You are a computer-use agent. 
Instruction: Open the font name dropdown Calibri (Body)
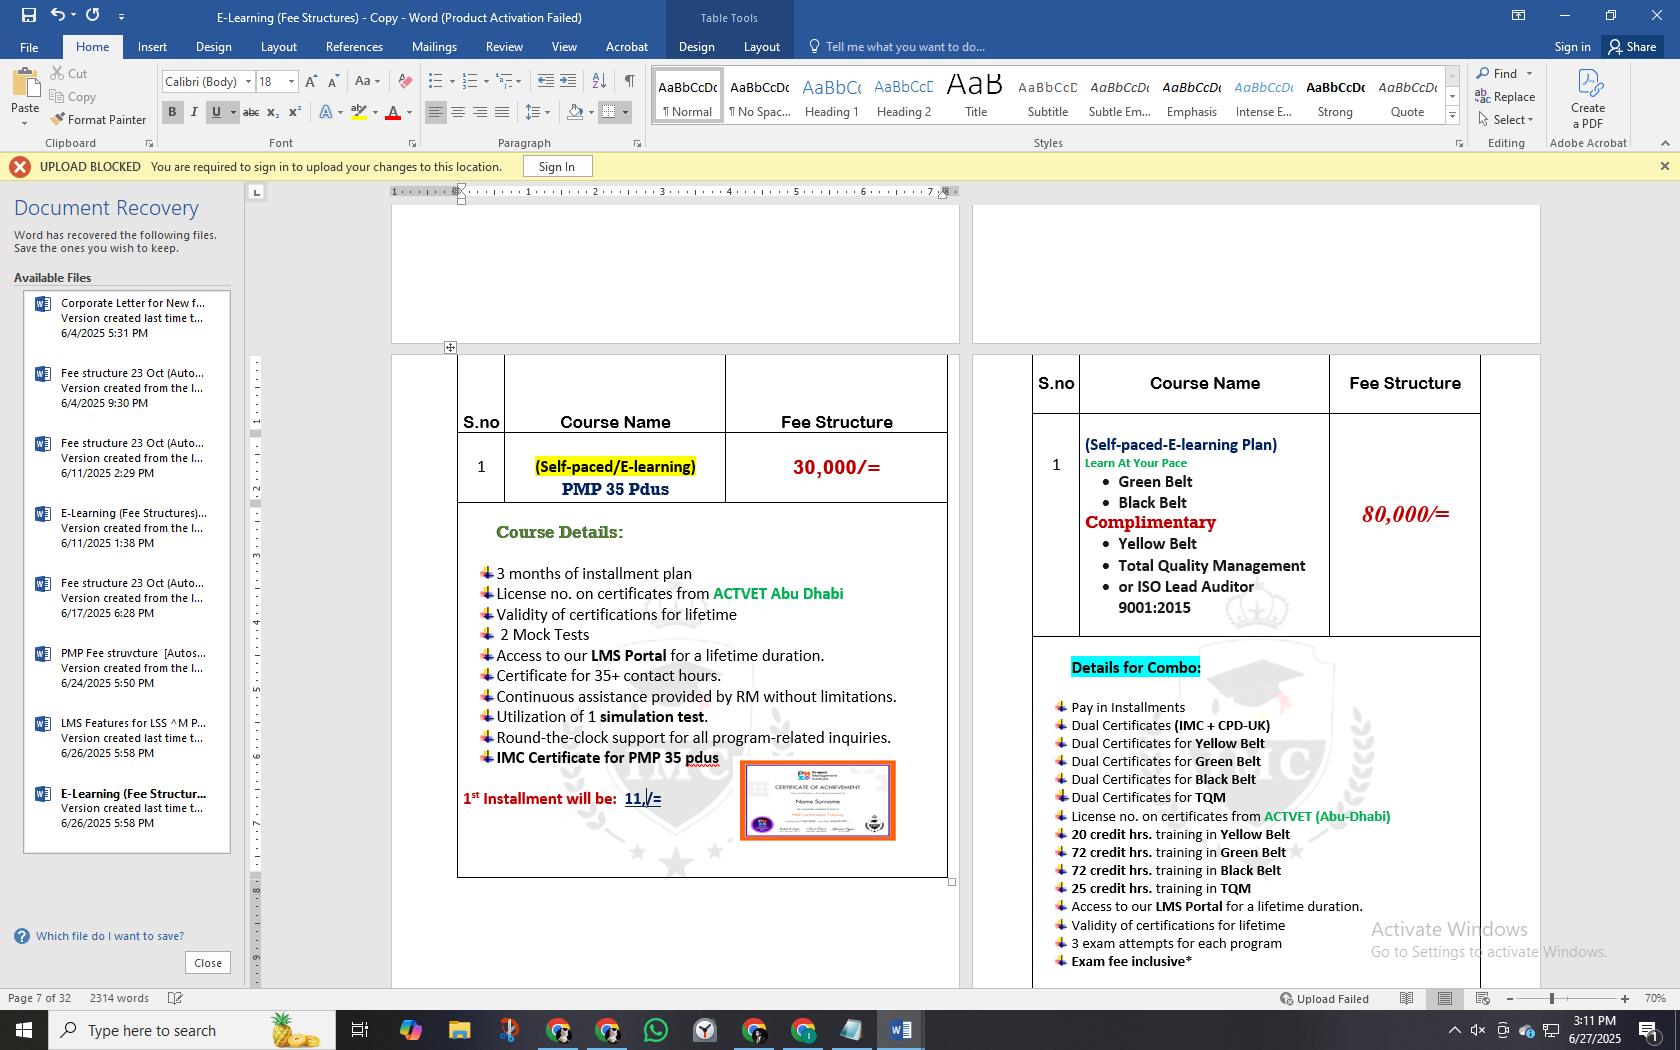247,82
